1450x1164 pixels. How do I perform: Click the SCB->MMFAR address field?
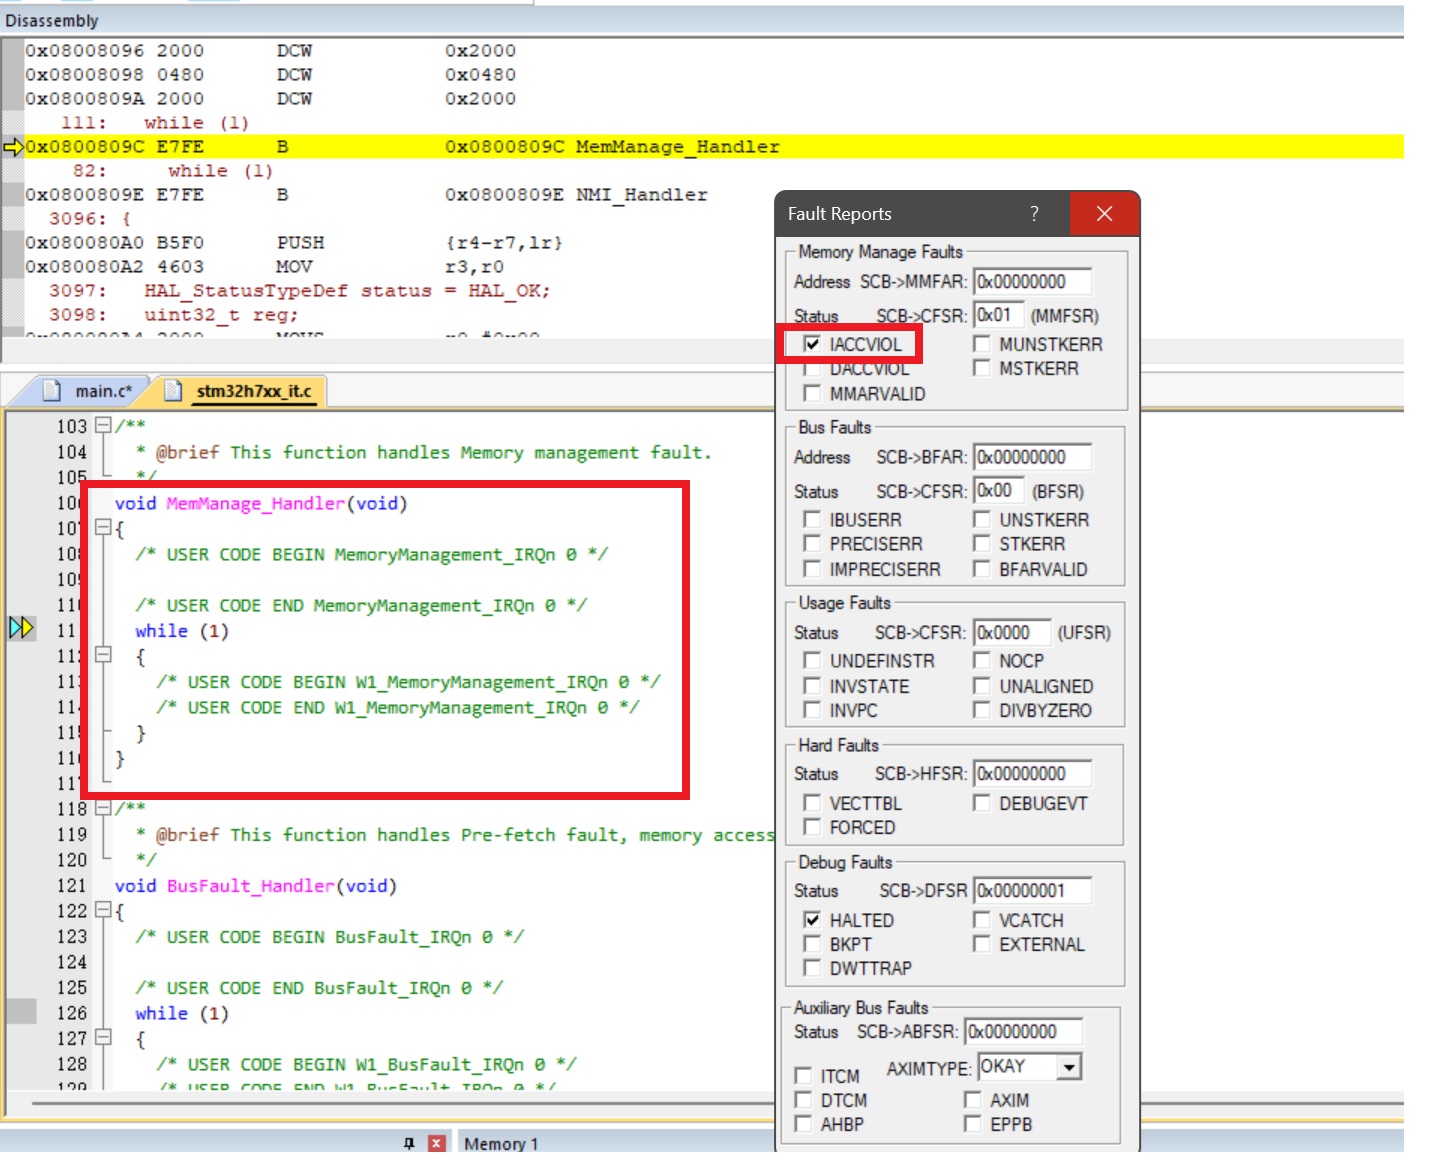[1032, 282]
